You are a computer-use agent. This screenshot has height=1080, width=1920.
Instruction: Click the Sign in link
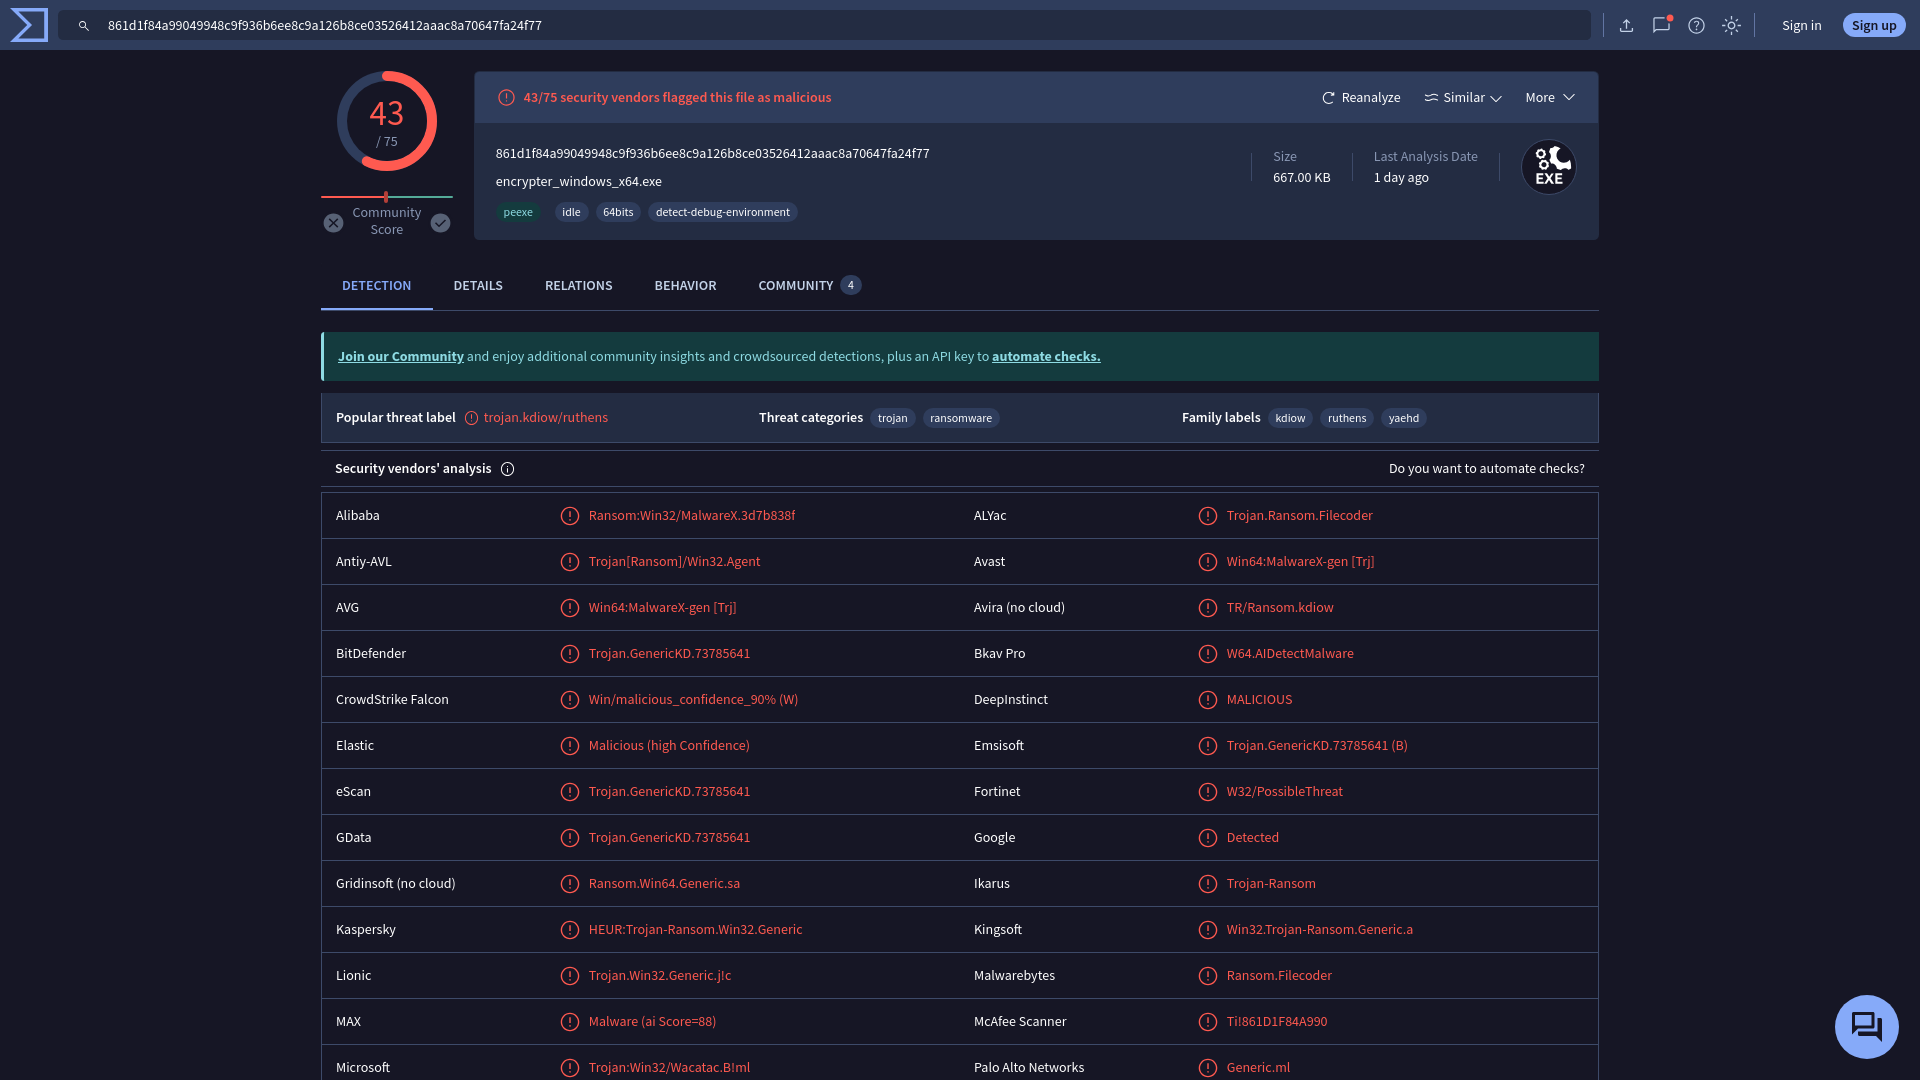tap(1801, 26)
